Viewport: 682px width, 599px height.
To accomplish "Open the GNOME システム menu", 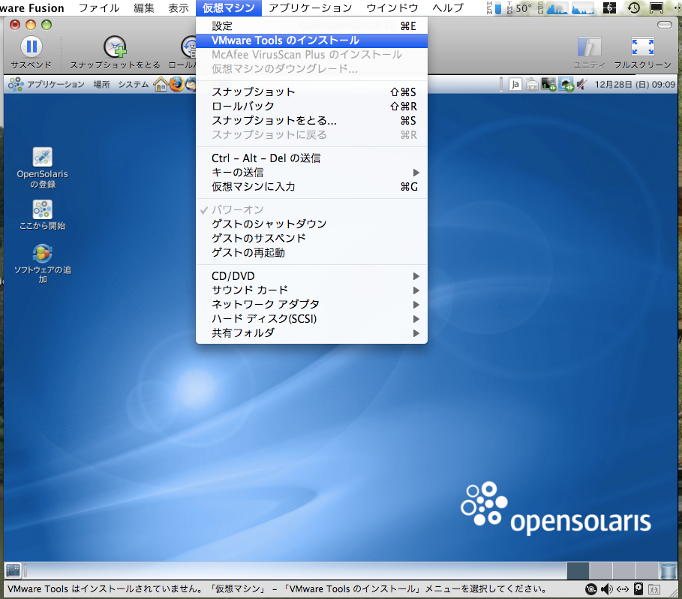I will [x=133, y=84].
